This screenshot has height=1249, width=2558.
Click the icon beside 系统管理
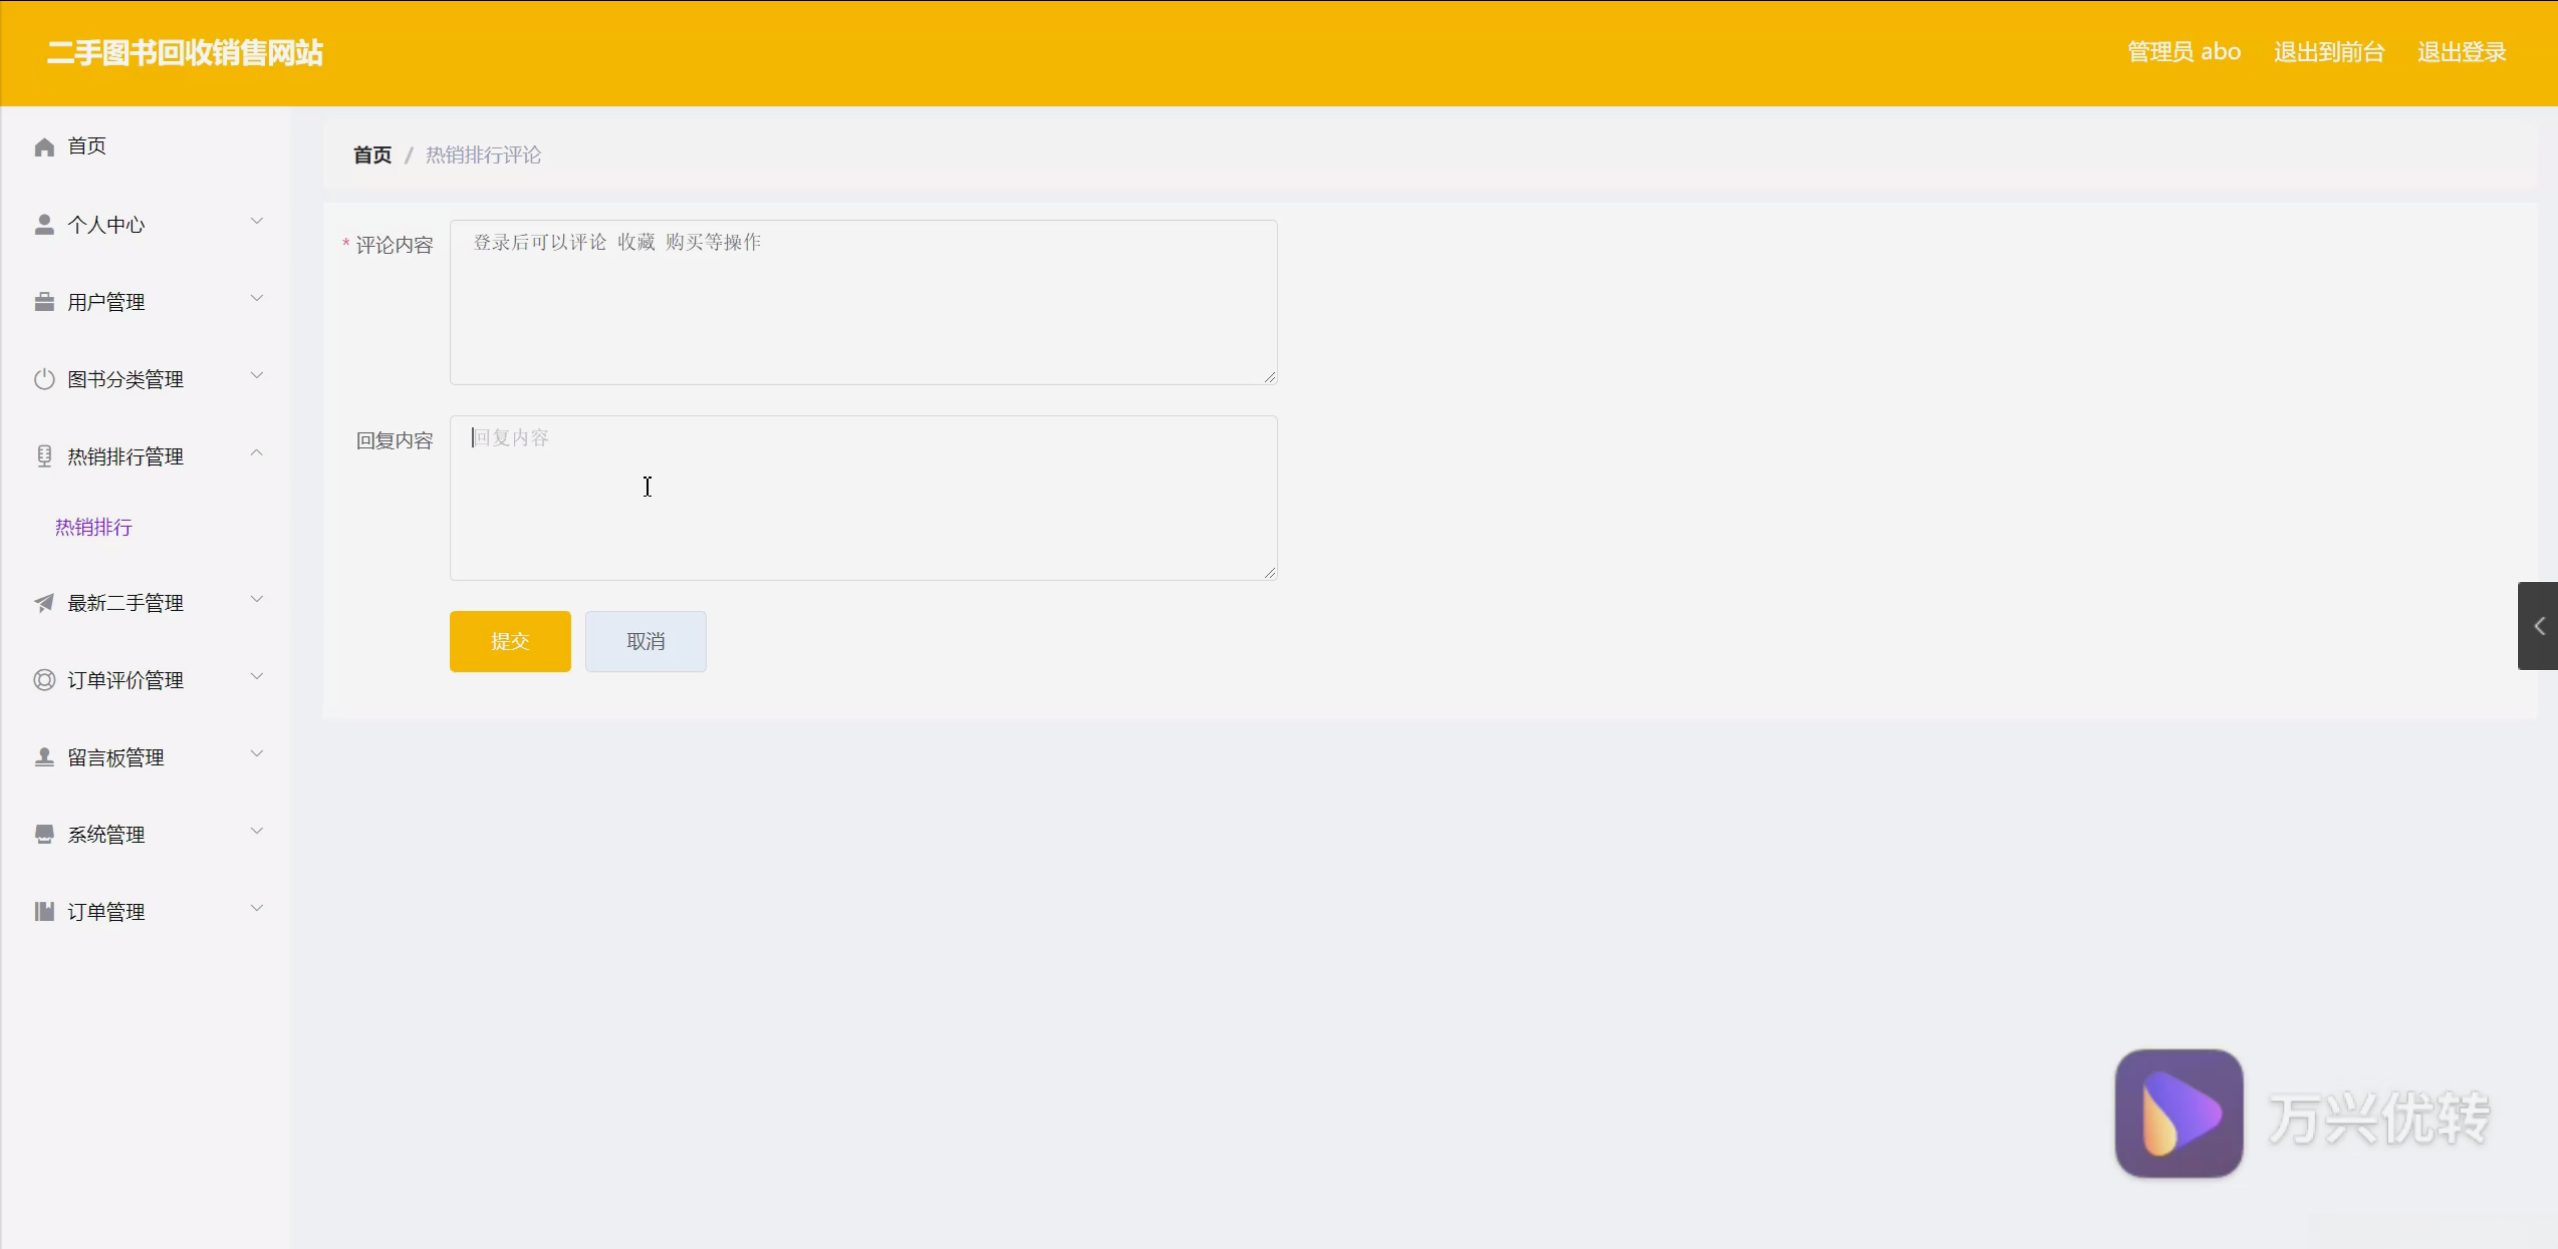tap(44, 834)
